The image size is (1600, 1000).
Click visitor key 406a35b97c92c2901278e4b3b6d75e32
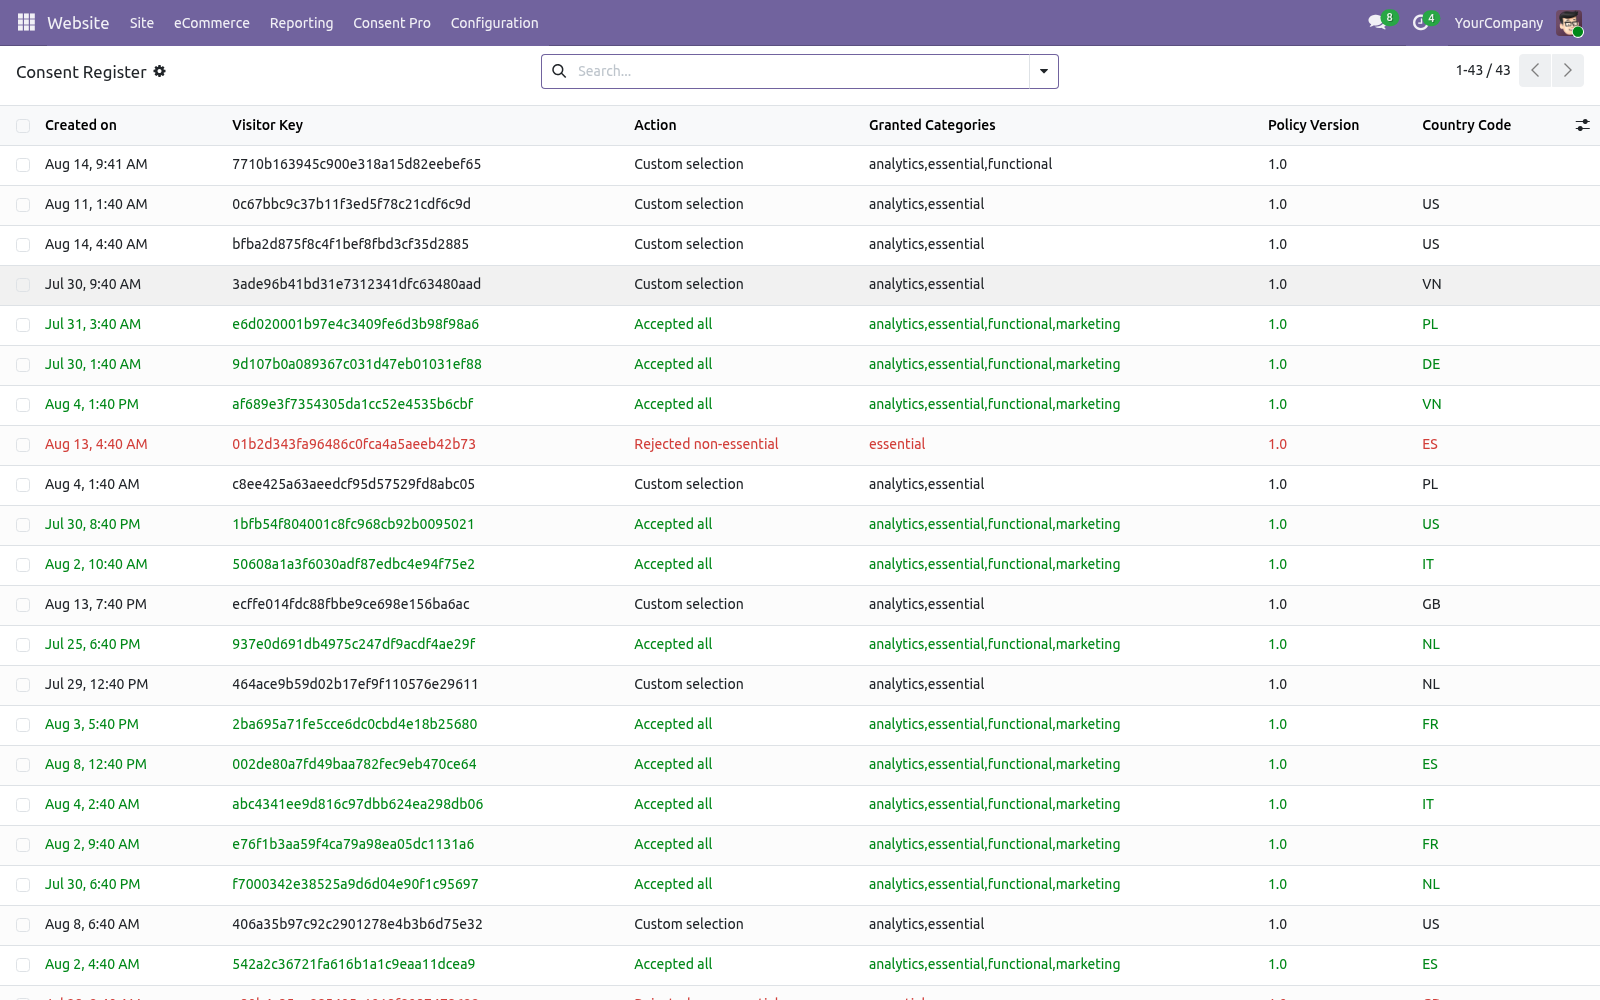(357, 924)
